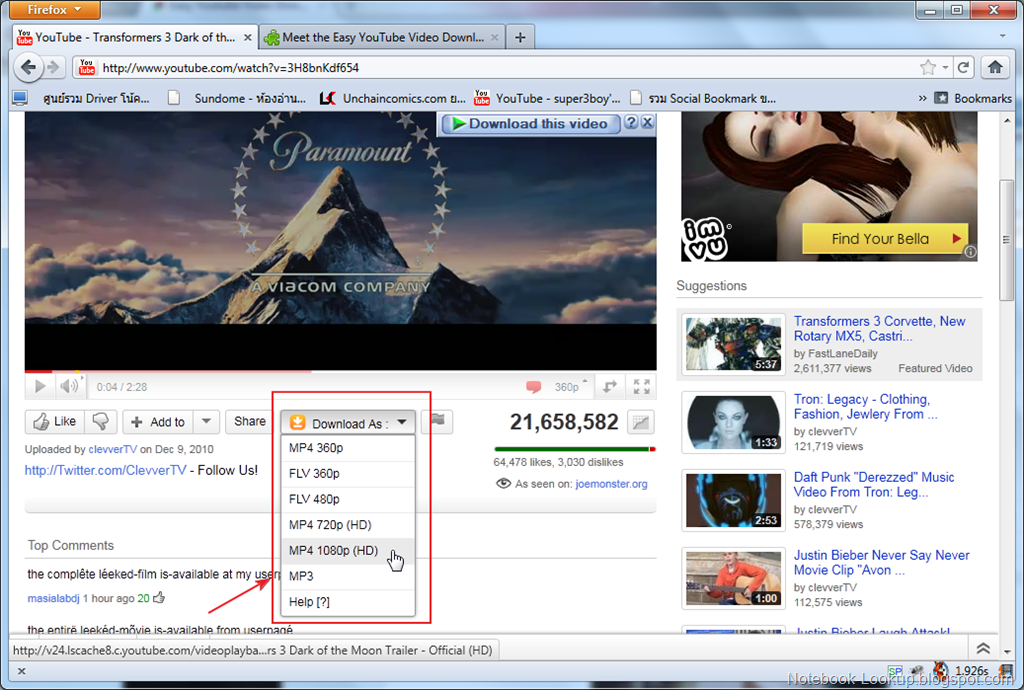Open the ad info icon on IMVU ad
This screenshot has width=1024, height=690.
point(970,252)
